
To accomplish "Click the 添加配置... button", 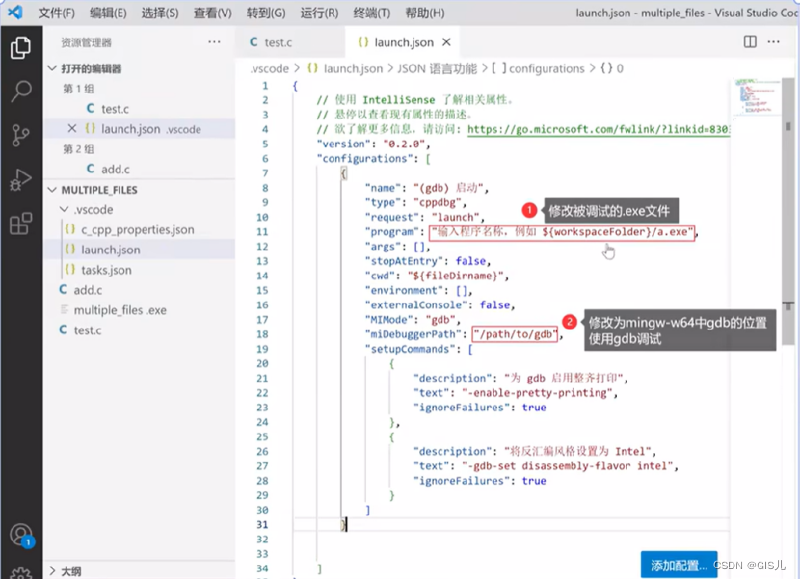I will pos(679,565).
